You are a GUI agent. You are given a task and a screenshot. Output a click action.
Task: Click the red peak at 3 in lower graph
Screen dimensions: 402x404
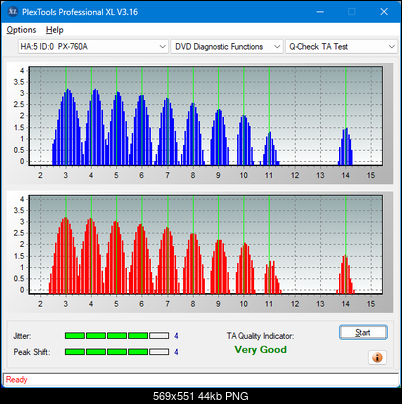pos(65,255)
